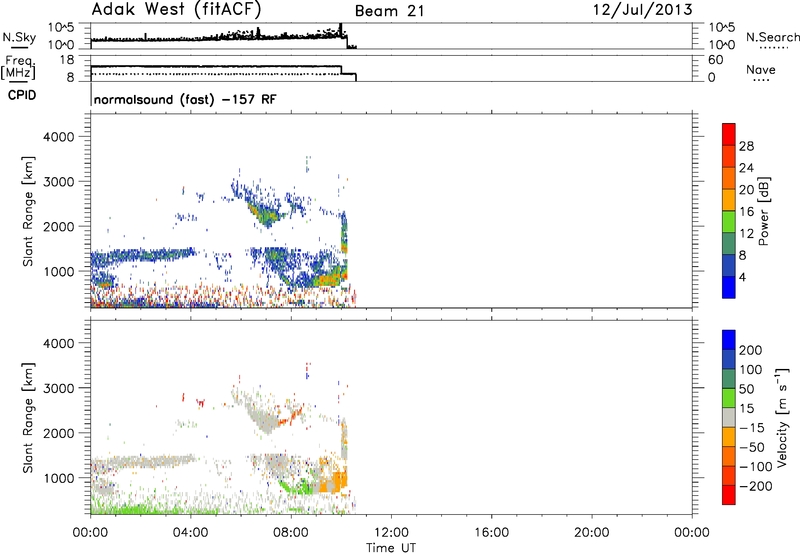Click the dotted line sample under N.Search
Image resolution: width=800 pixels, height=554 pixels.
774,48
